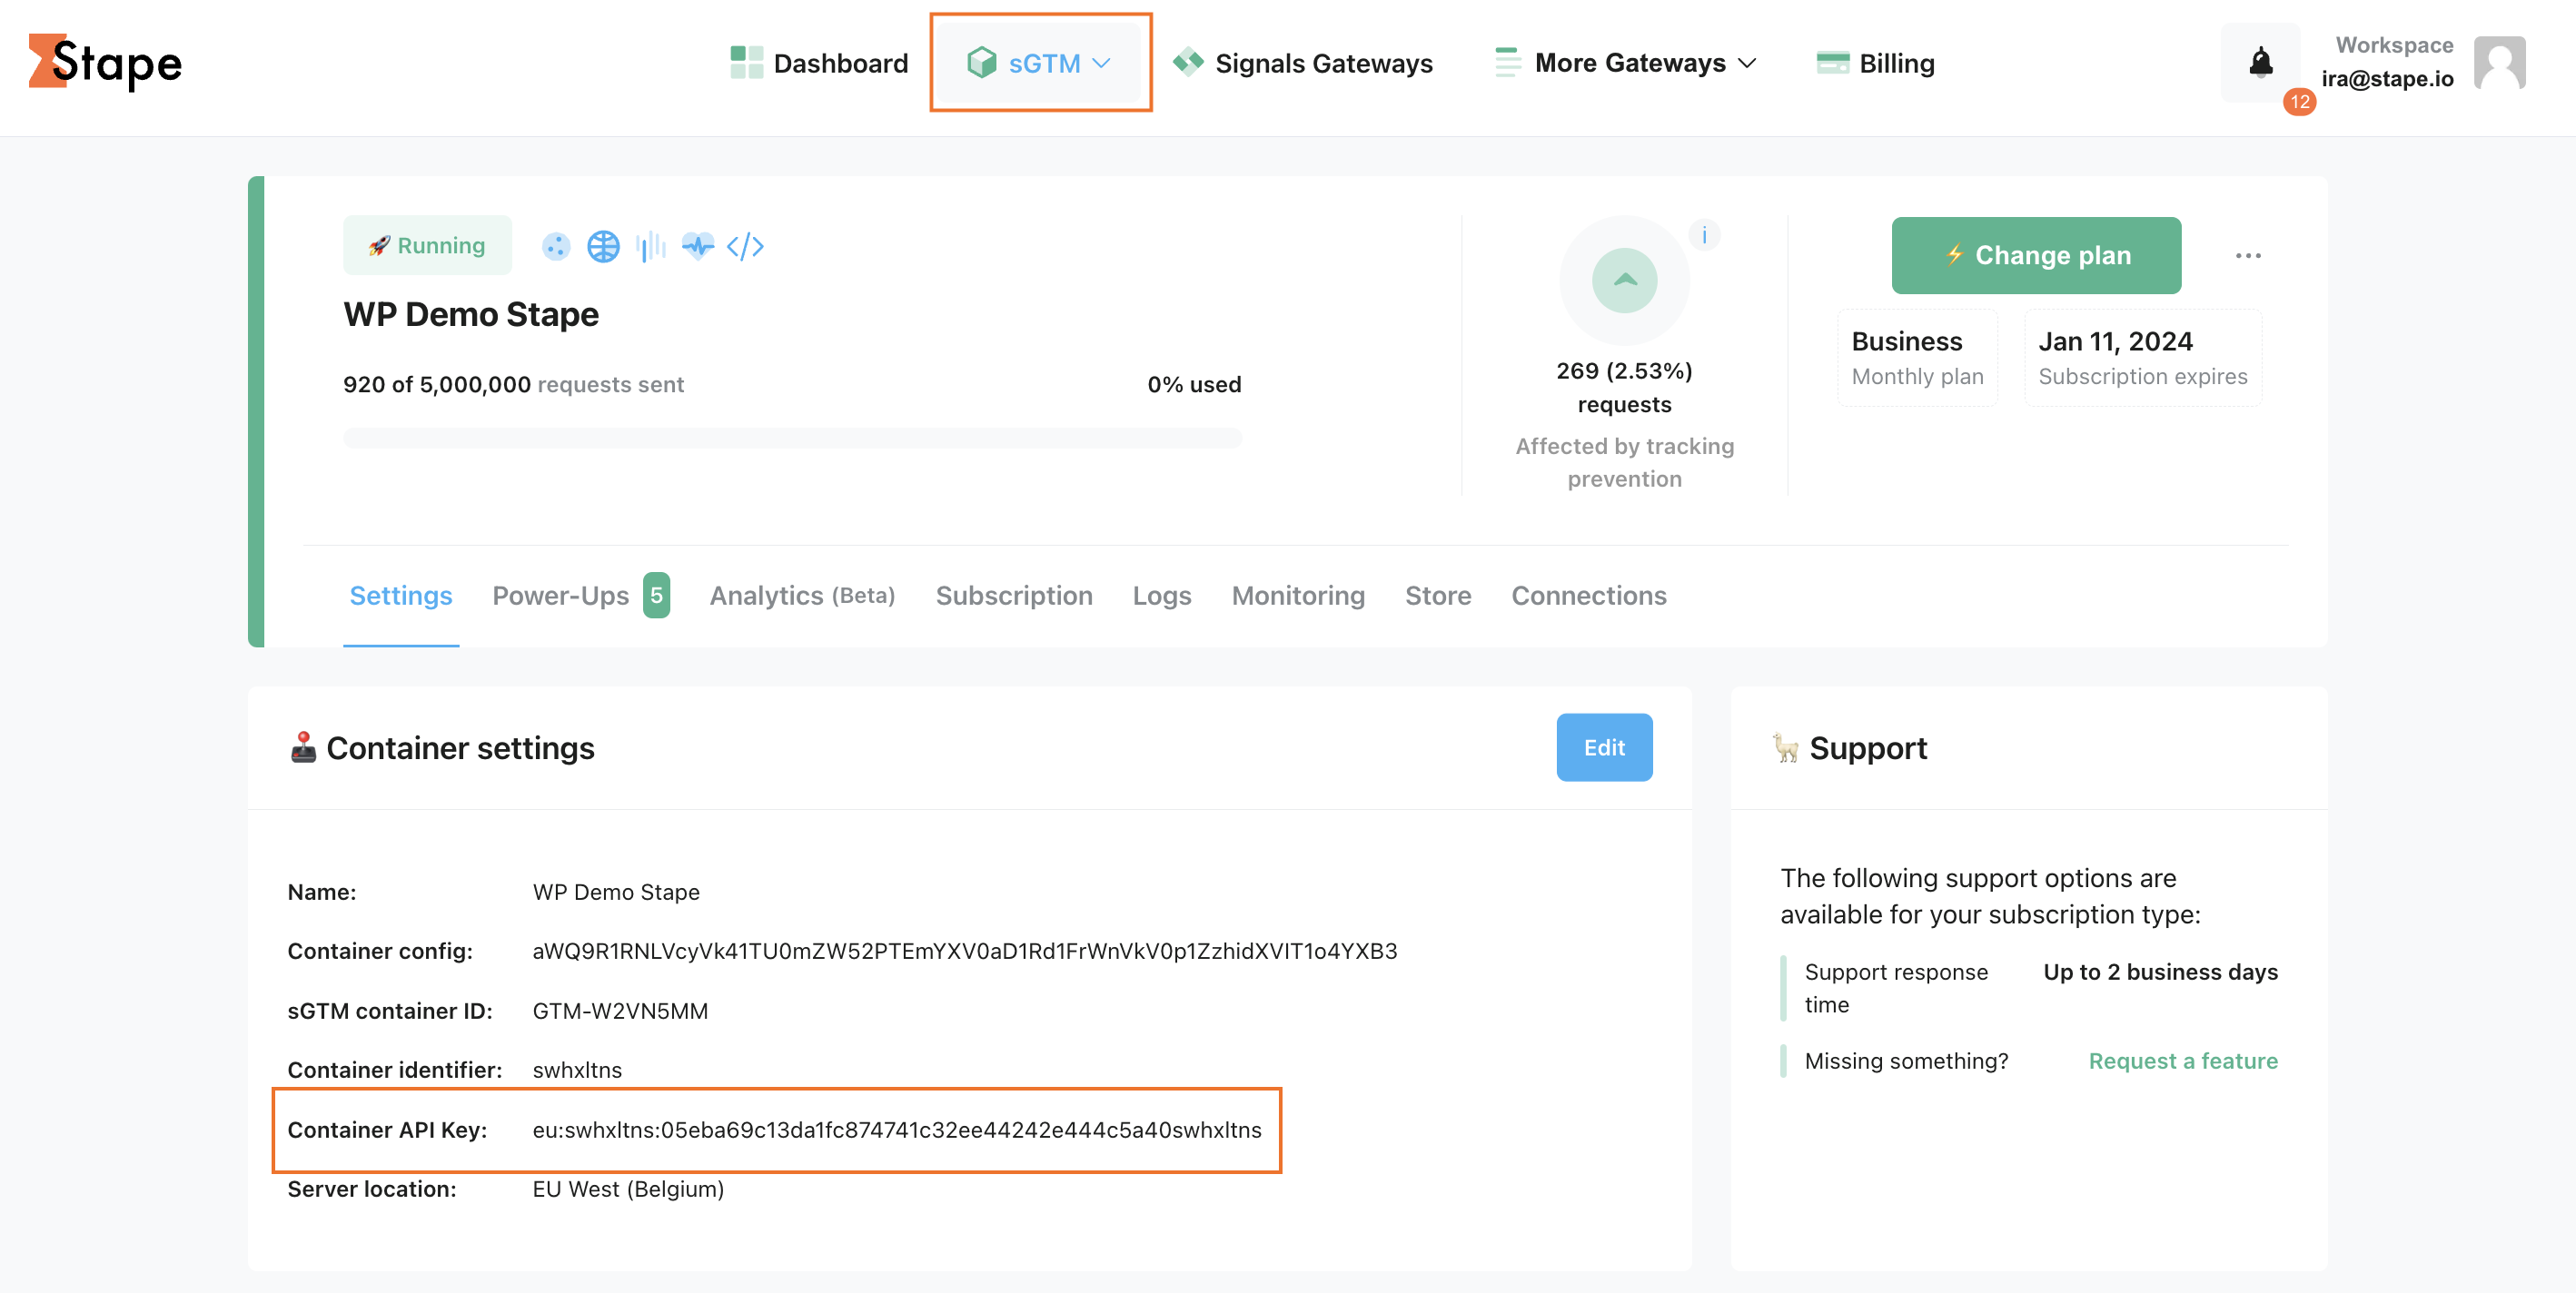Expand the sGTM dropdown menu
The image size is (2576, 1293).
coord(1040,63)
